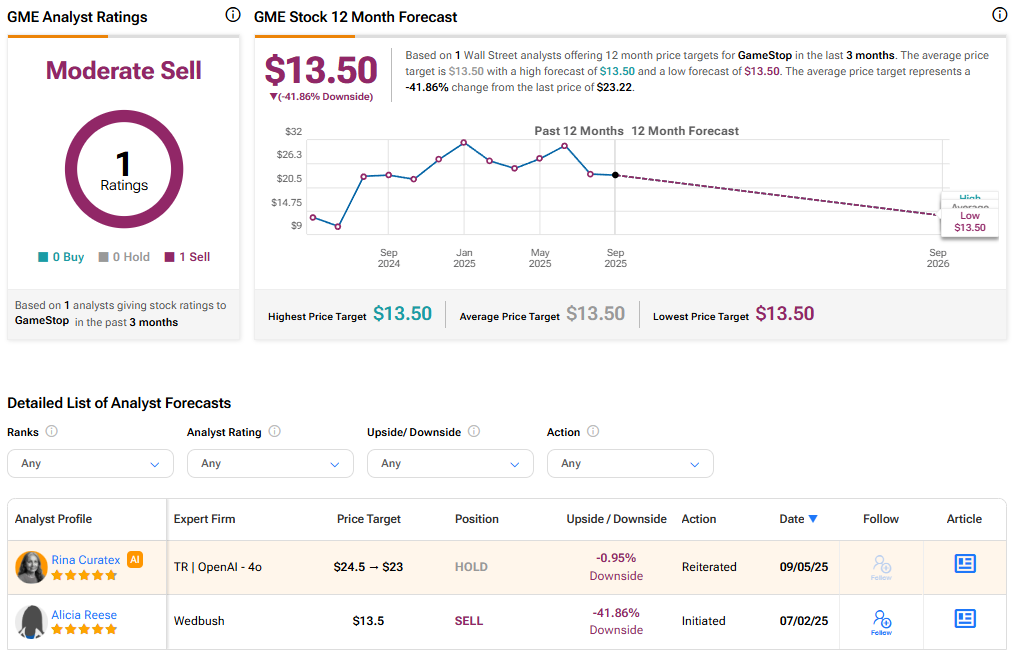Click the Sep 2025 black data point on chart
Image resolution: width=1013 pixels, height=655 pixels.
click(615, 175)
